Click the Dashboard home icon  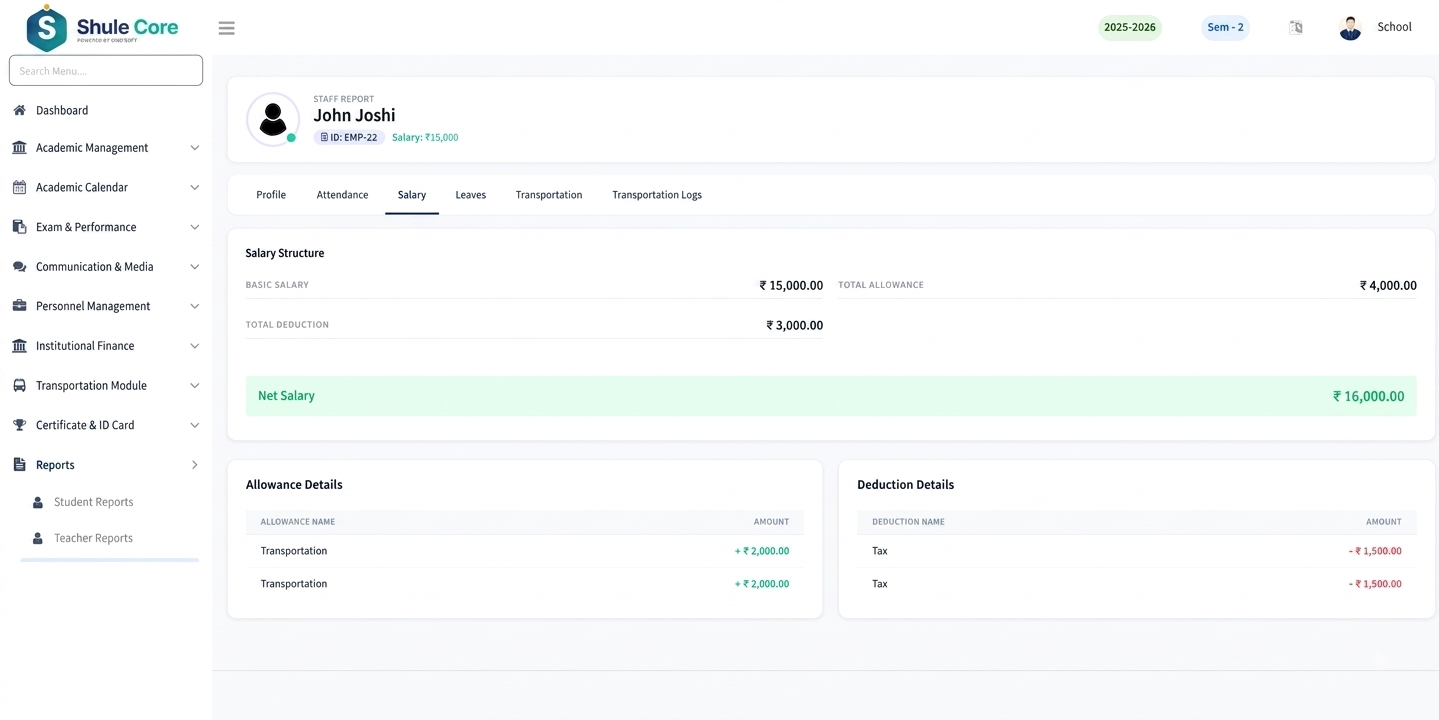(x=19, y=110)
